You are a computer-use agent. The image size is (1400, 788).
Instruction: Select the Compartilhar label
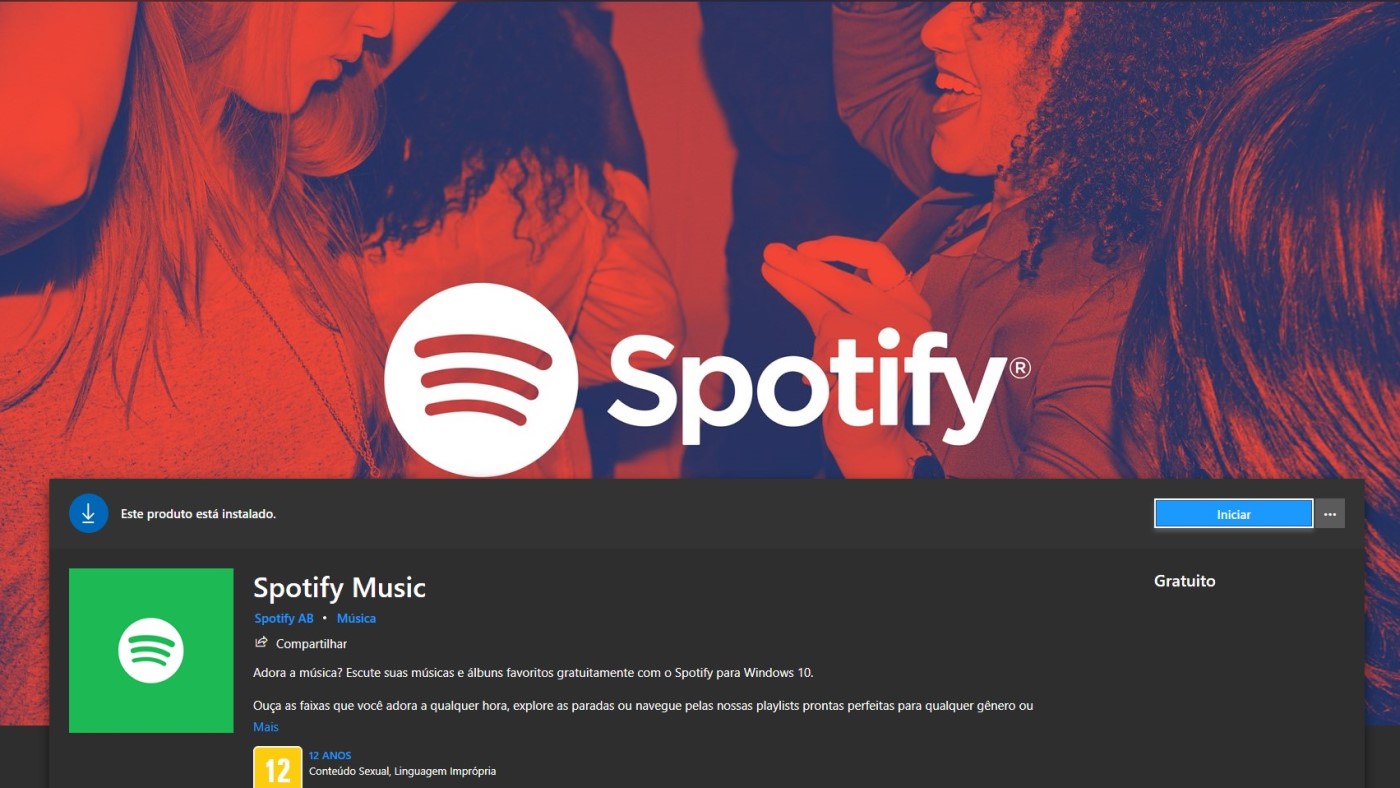[x=311, y=644]
